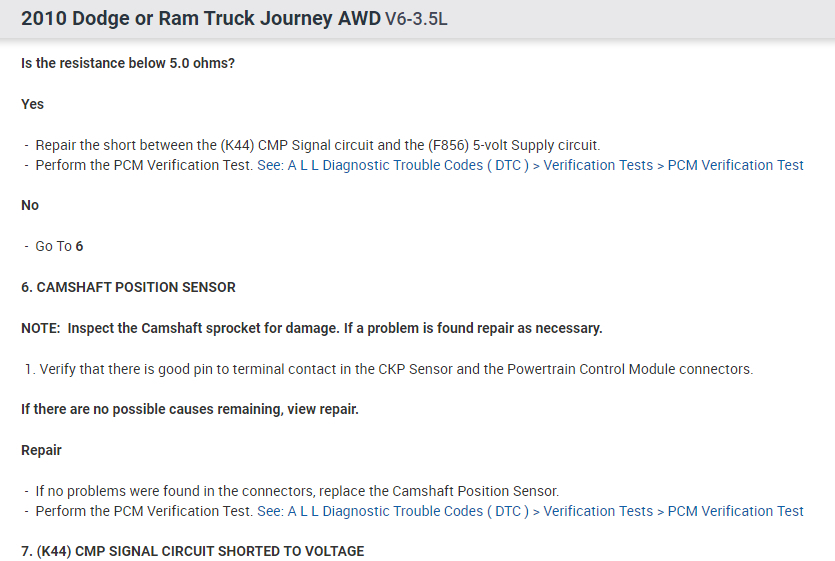
Task: Click 'If there are no possible causes remaining' text
Action: click(x=190, y=410)
